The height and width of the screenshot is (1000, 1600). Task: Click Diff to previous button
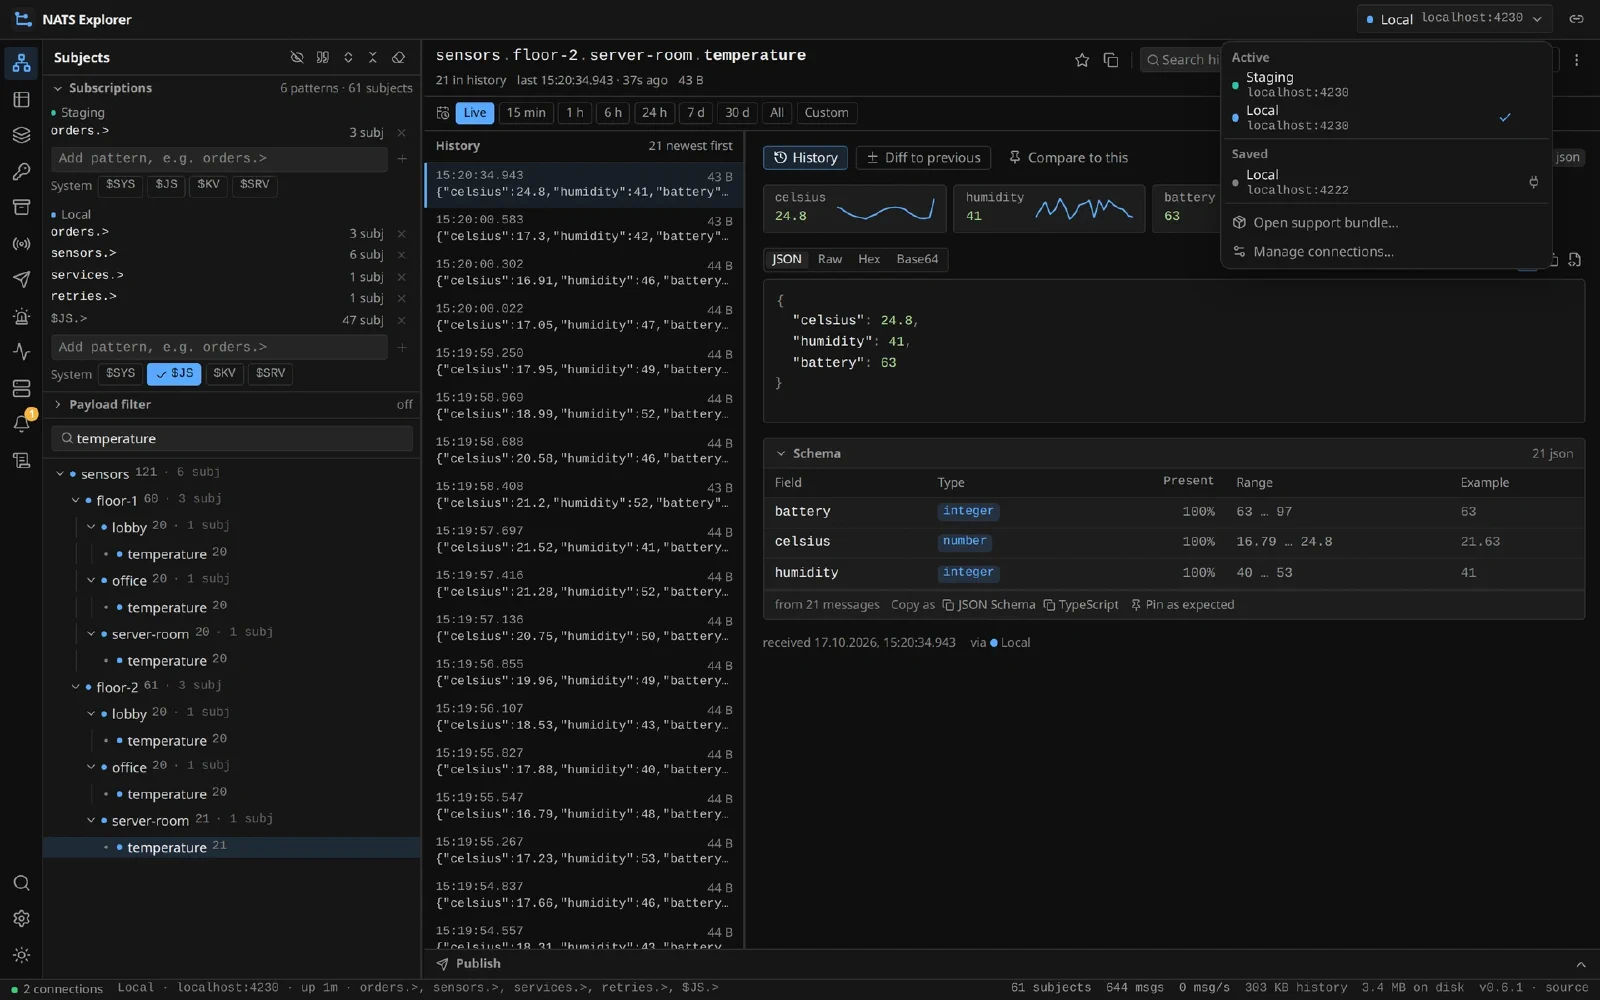point(924,158)
